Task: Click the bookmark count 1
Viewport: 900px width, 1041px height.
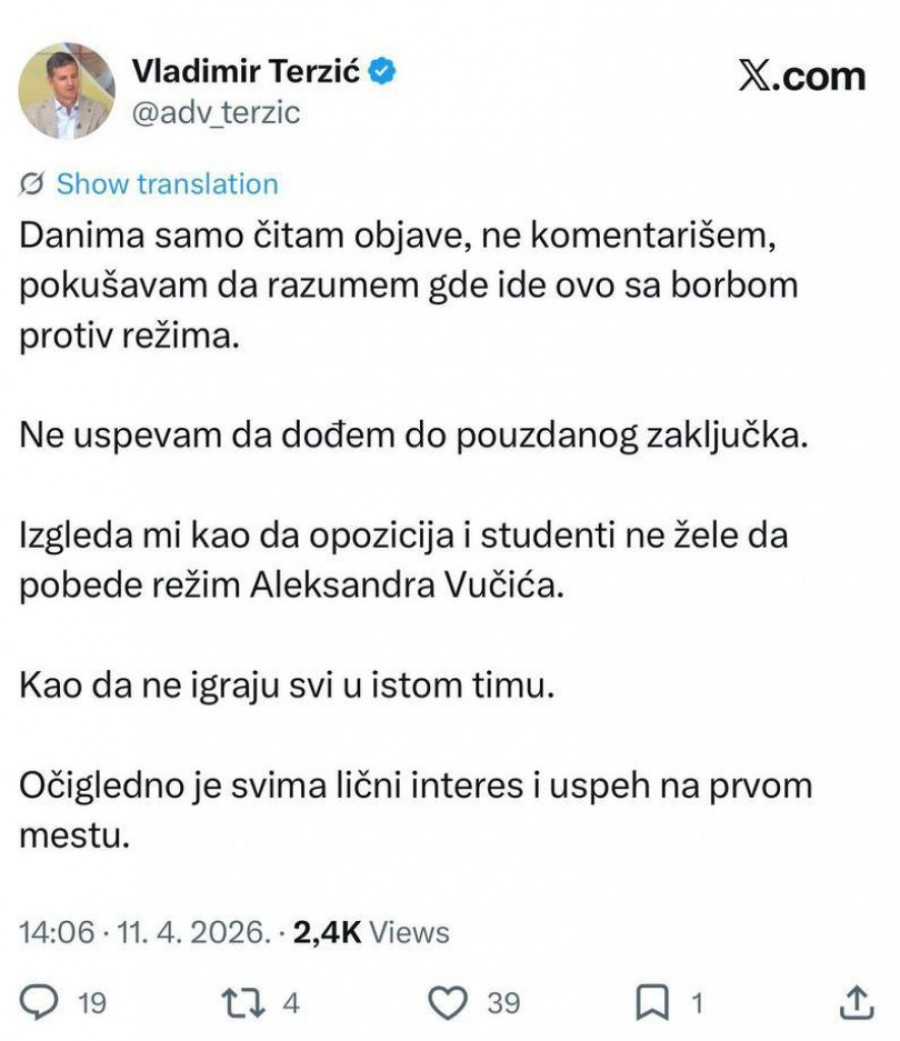Action: (699, 1002)
